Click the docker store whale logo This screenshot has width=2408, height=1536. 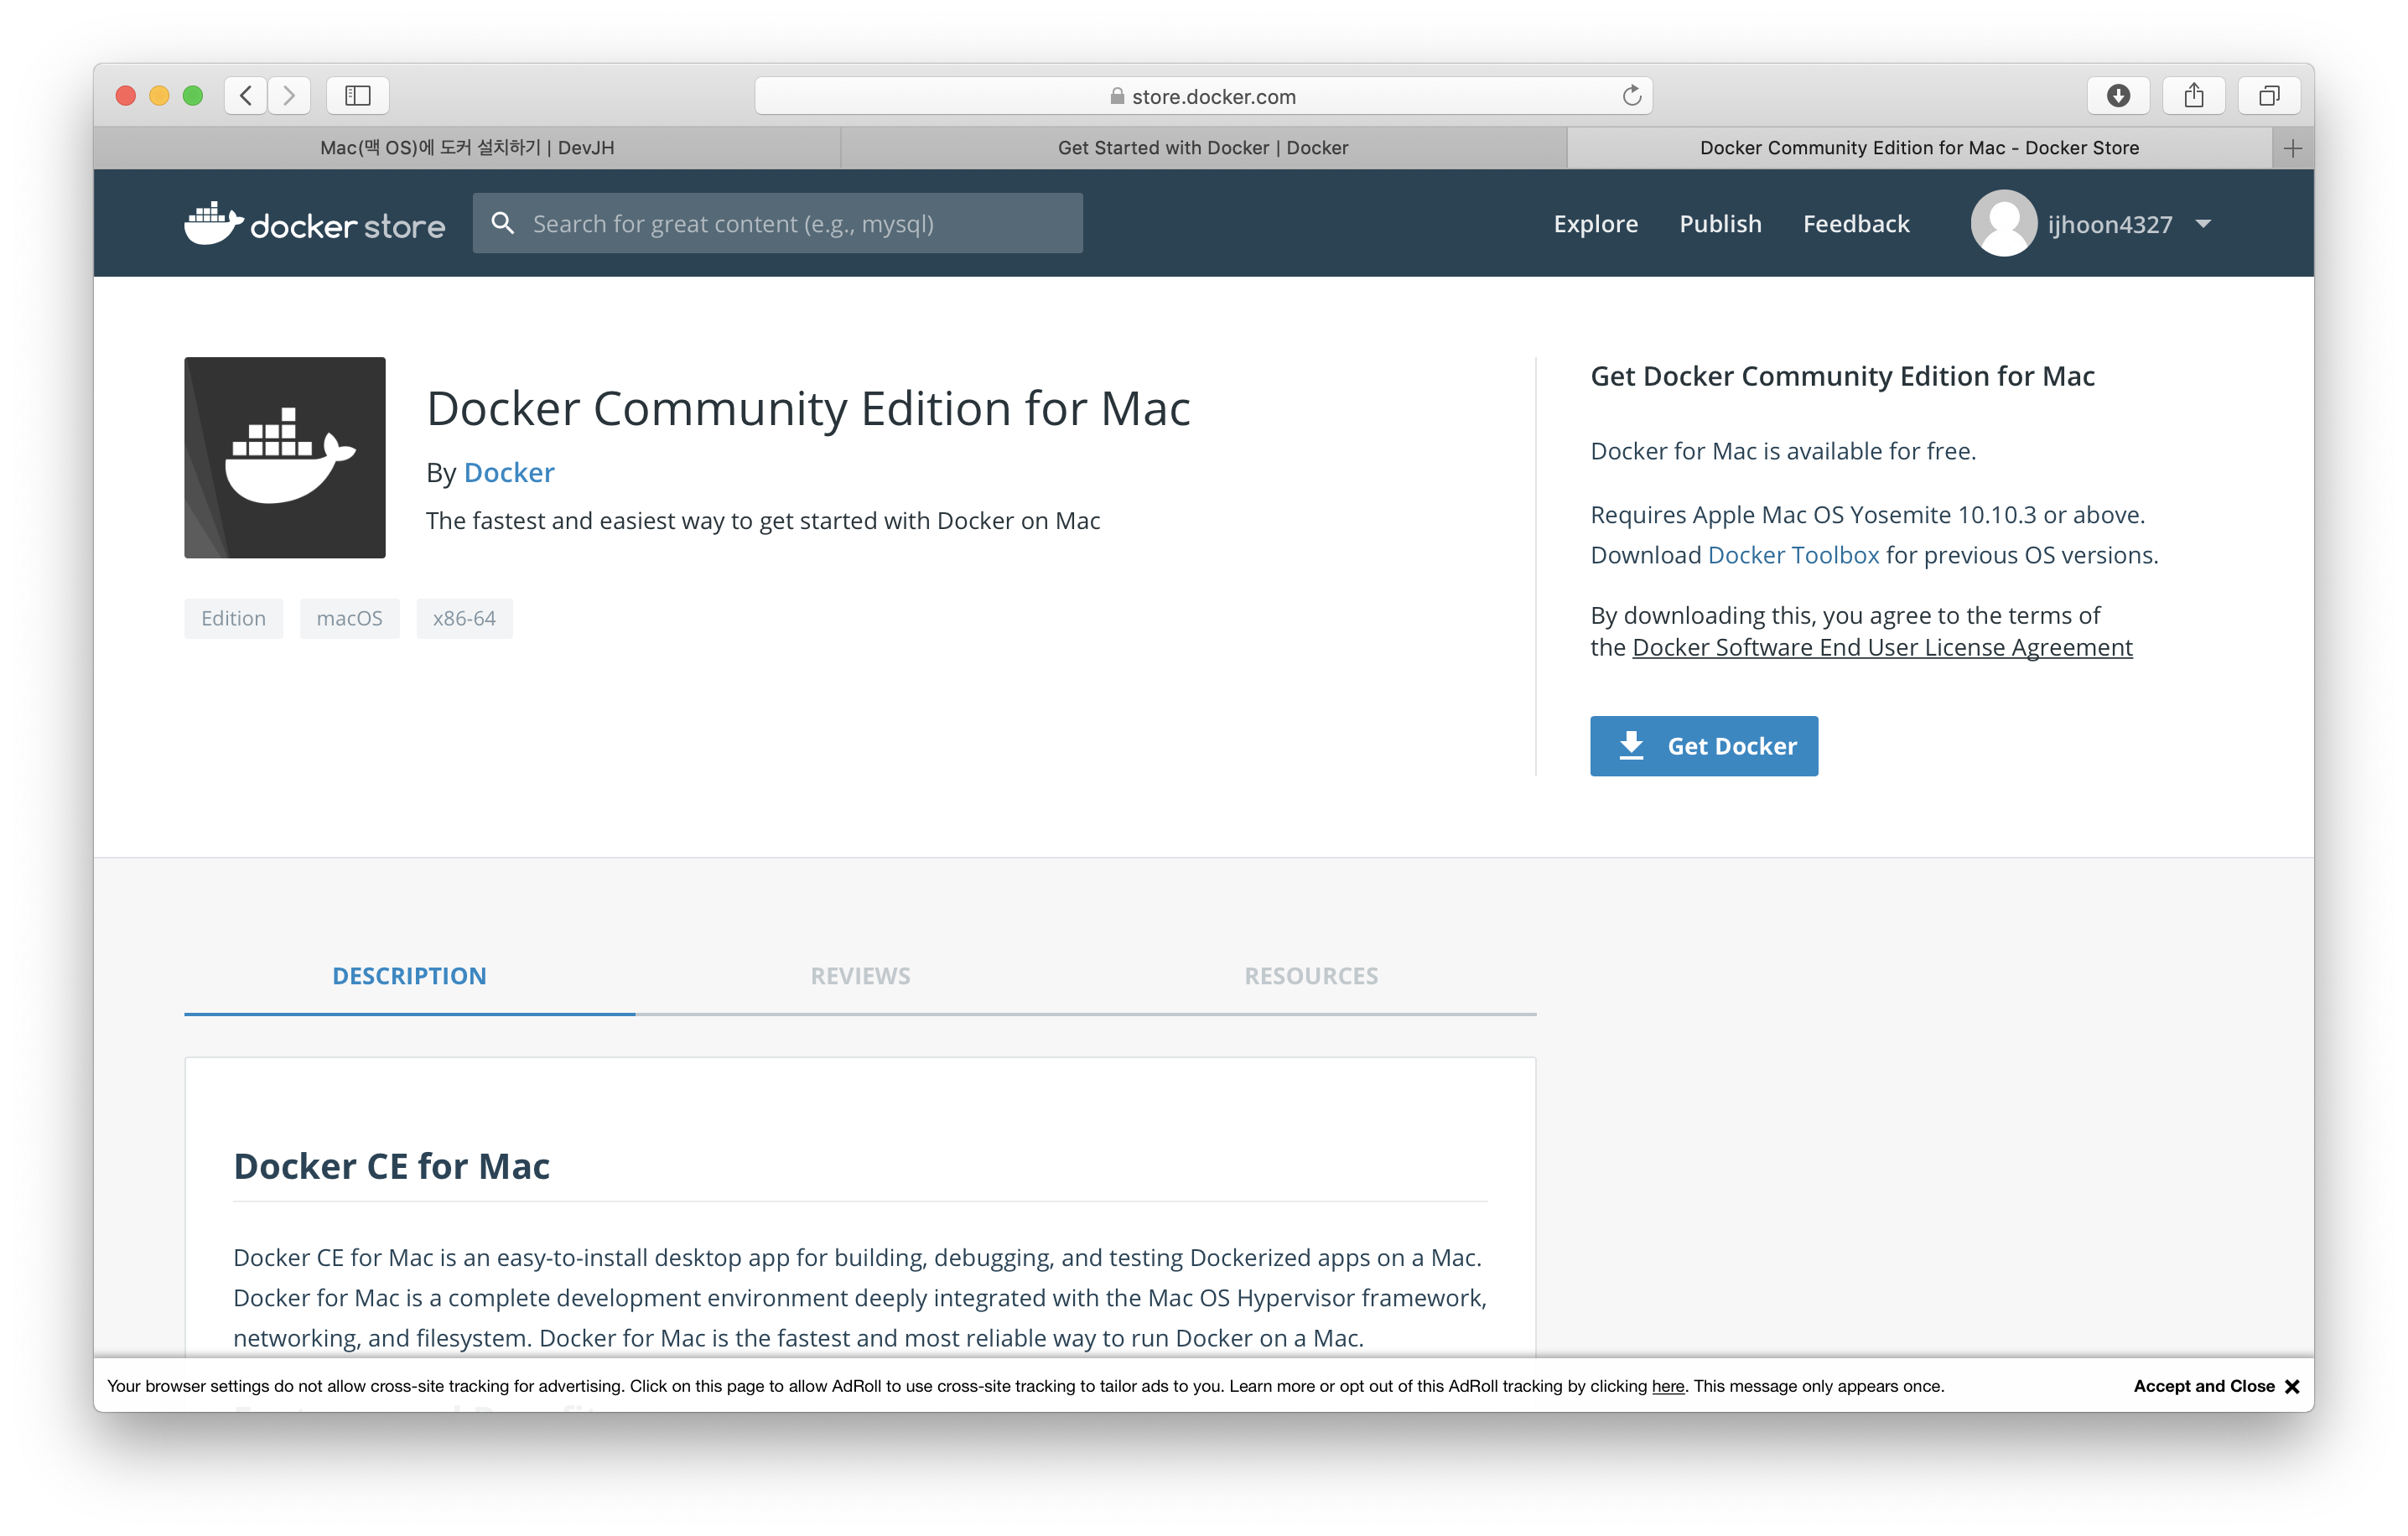314,223
